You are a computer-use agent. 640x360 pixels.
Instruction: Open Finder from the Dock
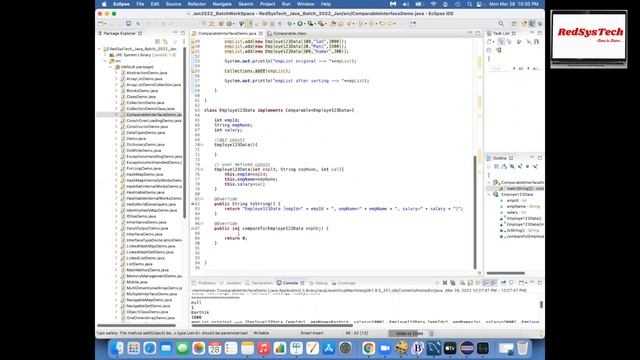[x=117, y=348]
